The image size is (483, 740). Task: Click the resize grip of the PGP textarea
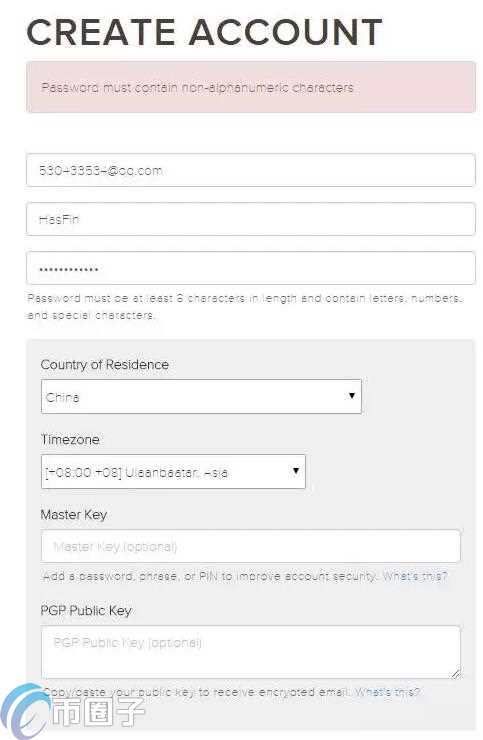point(455,674)
